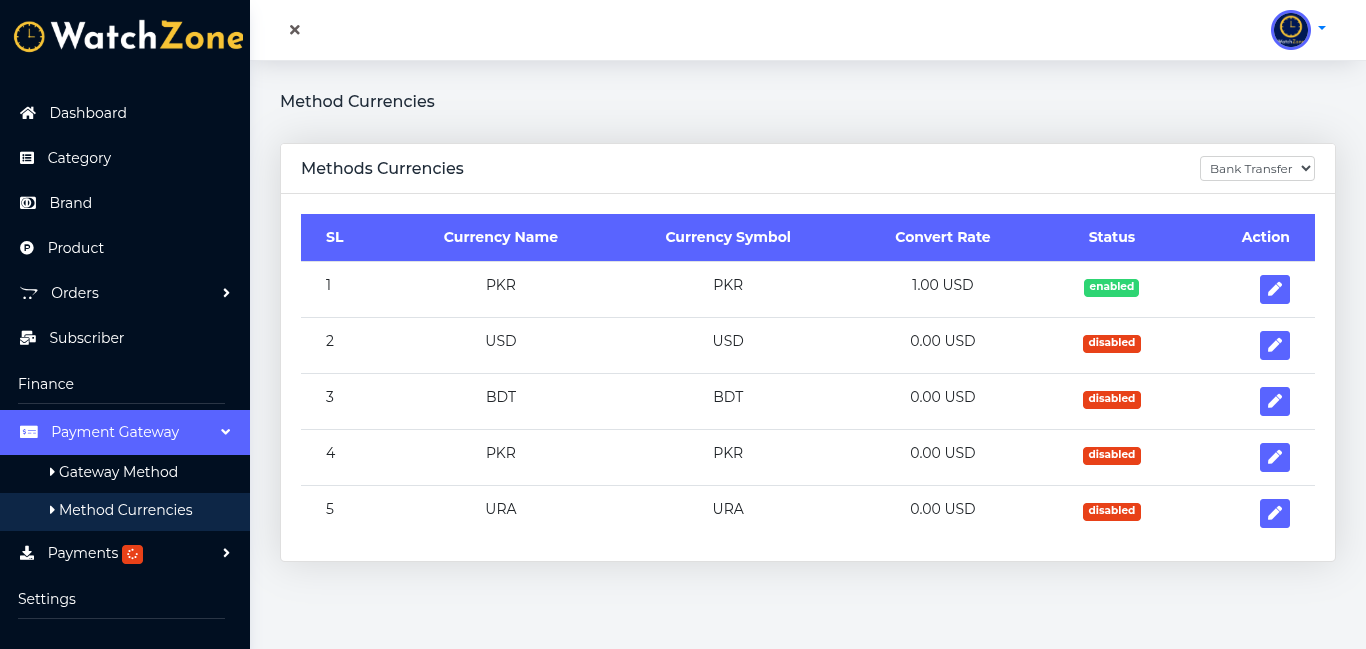Click the WatchZone logo
Viewport: 1366px width, 649px height.
click(x=128, y=36)
